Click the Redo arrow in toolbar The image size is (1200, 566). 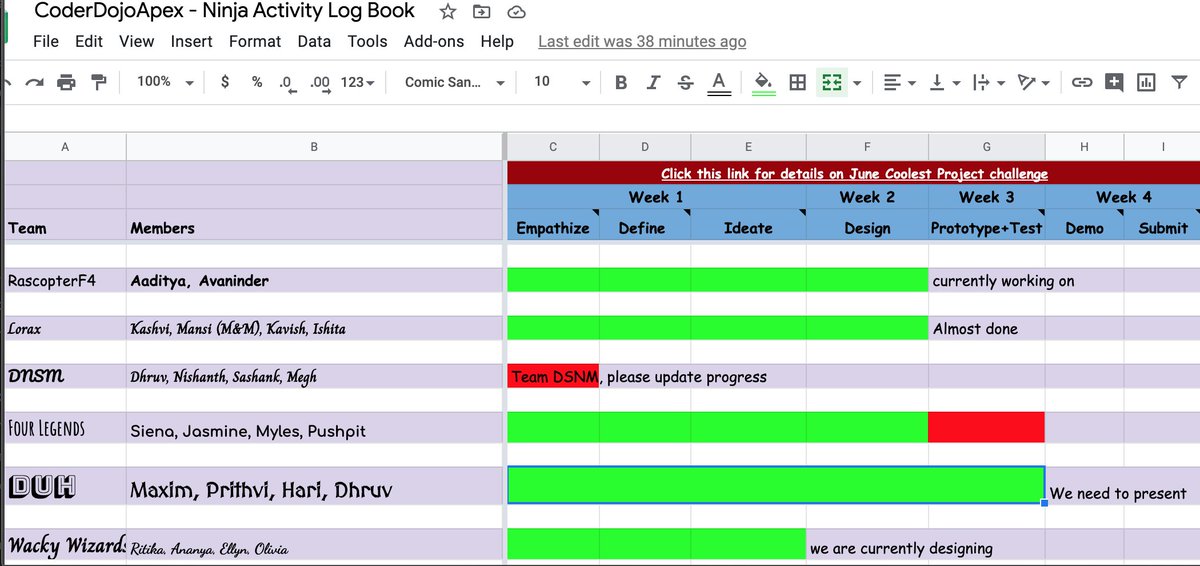[x=35, y=82]
